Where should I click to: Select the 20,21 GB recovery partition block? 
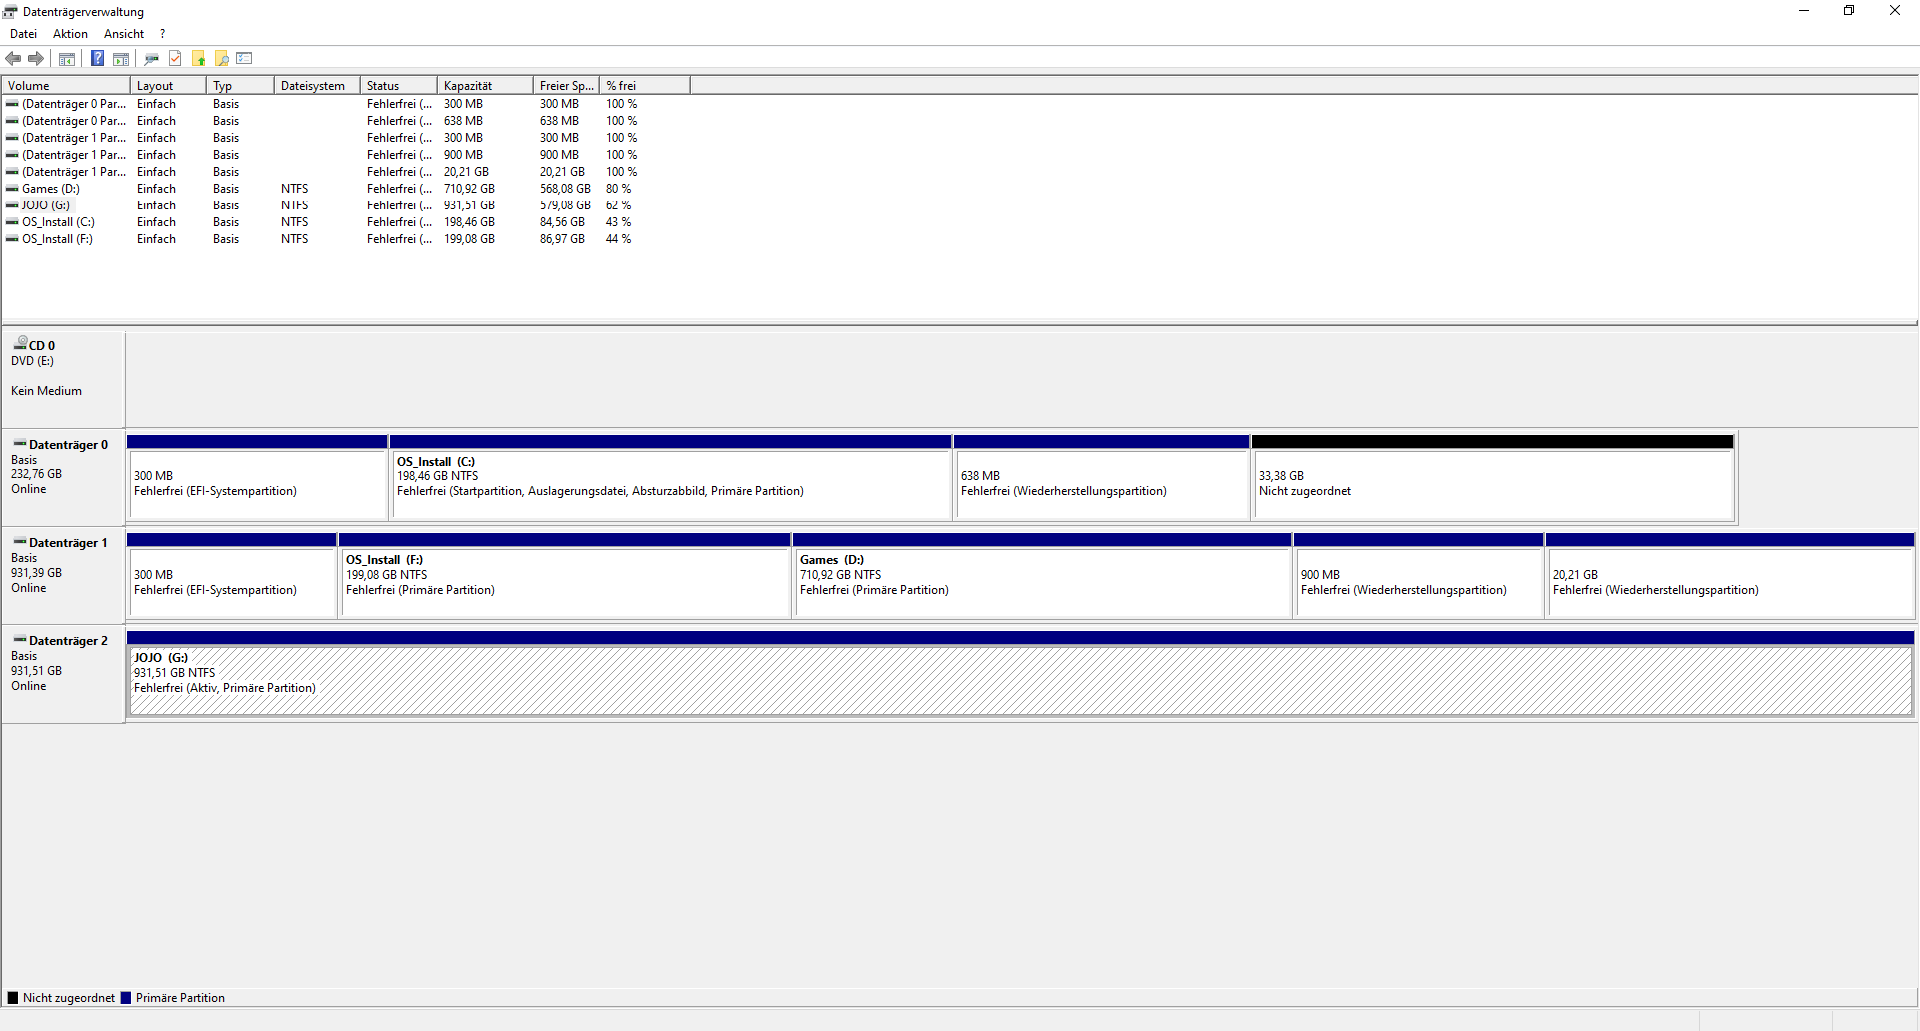coord(1730,575)
